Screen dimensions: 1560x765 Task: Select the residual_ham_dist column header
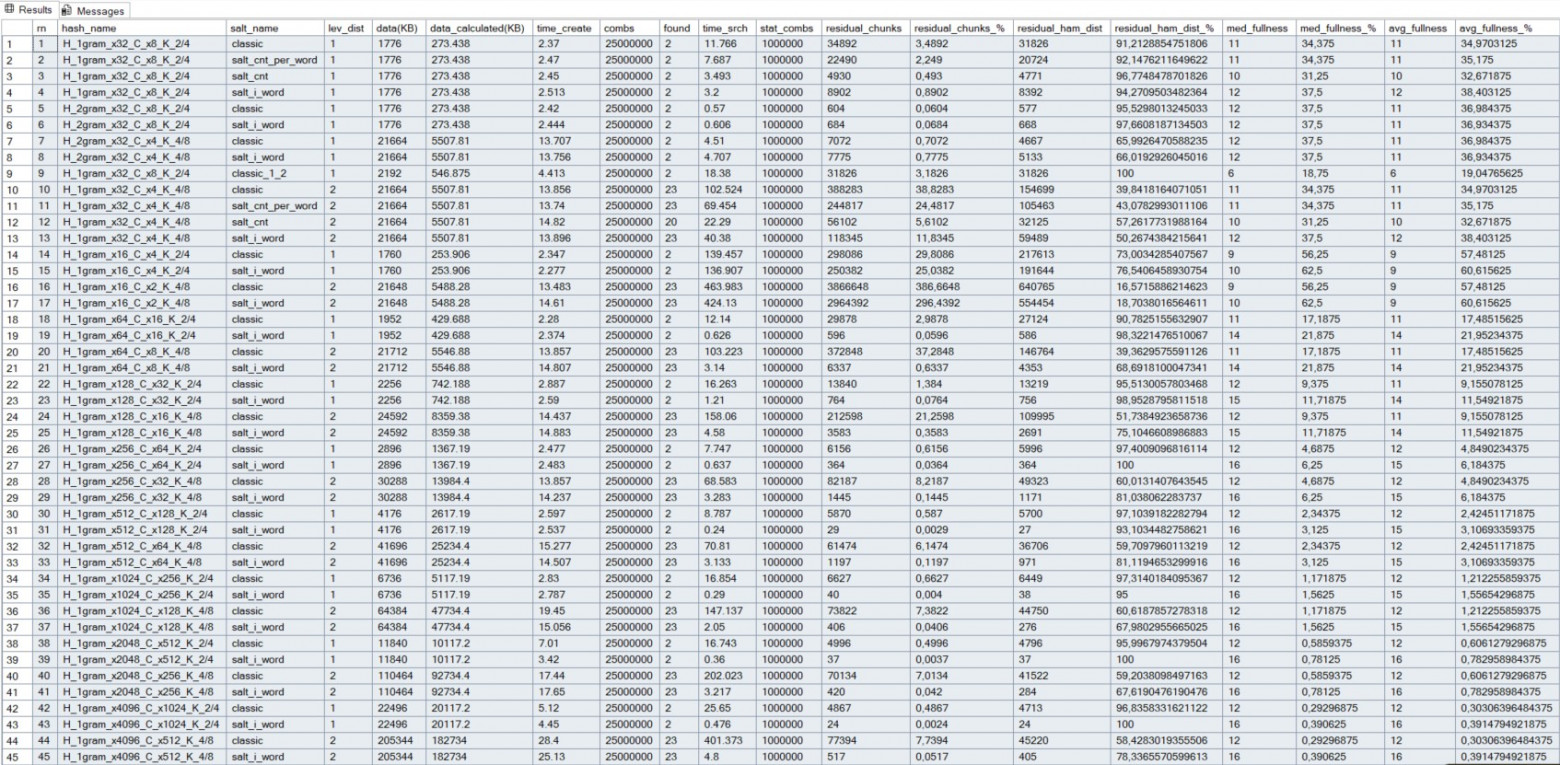pos(1060,28)
